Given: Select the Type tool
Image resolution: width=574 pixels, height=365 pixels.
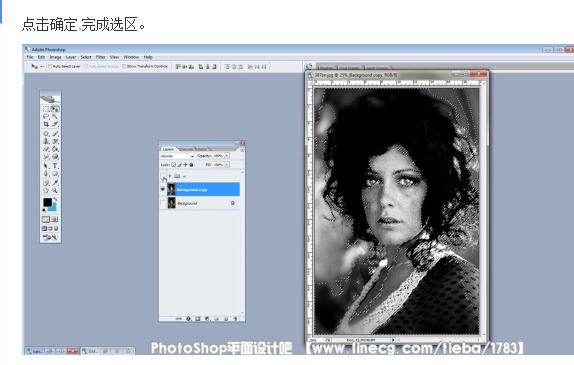Looking at the screenshot, I should click(x=55, y=165).
